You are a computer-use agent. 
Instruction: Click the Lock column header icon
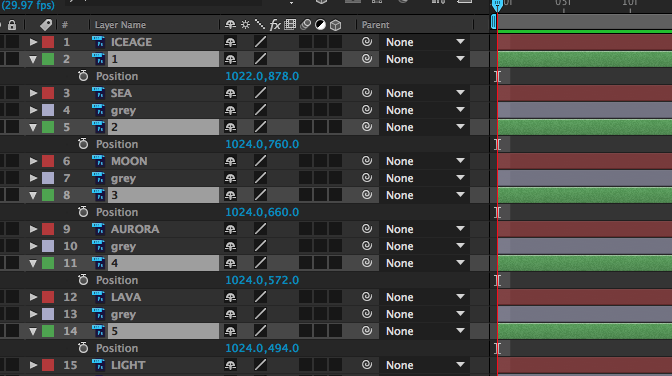(x=12, y=25)
